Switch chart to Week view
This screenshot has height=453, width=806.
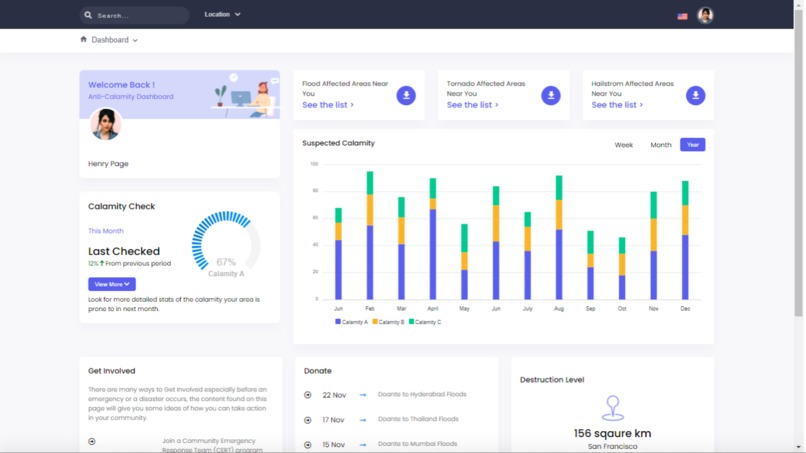click(x=624, y=145)
